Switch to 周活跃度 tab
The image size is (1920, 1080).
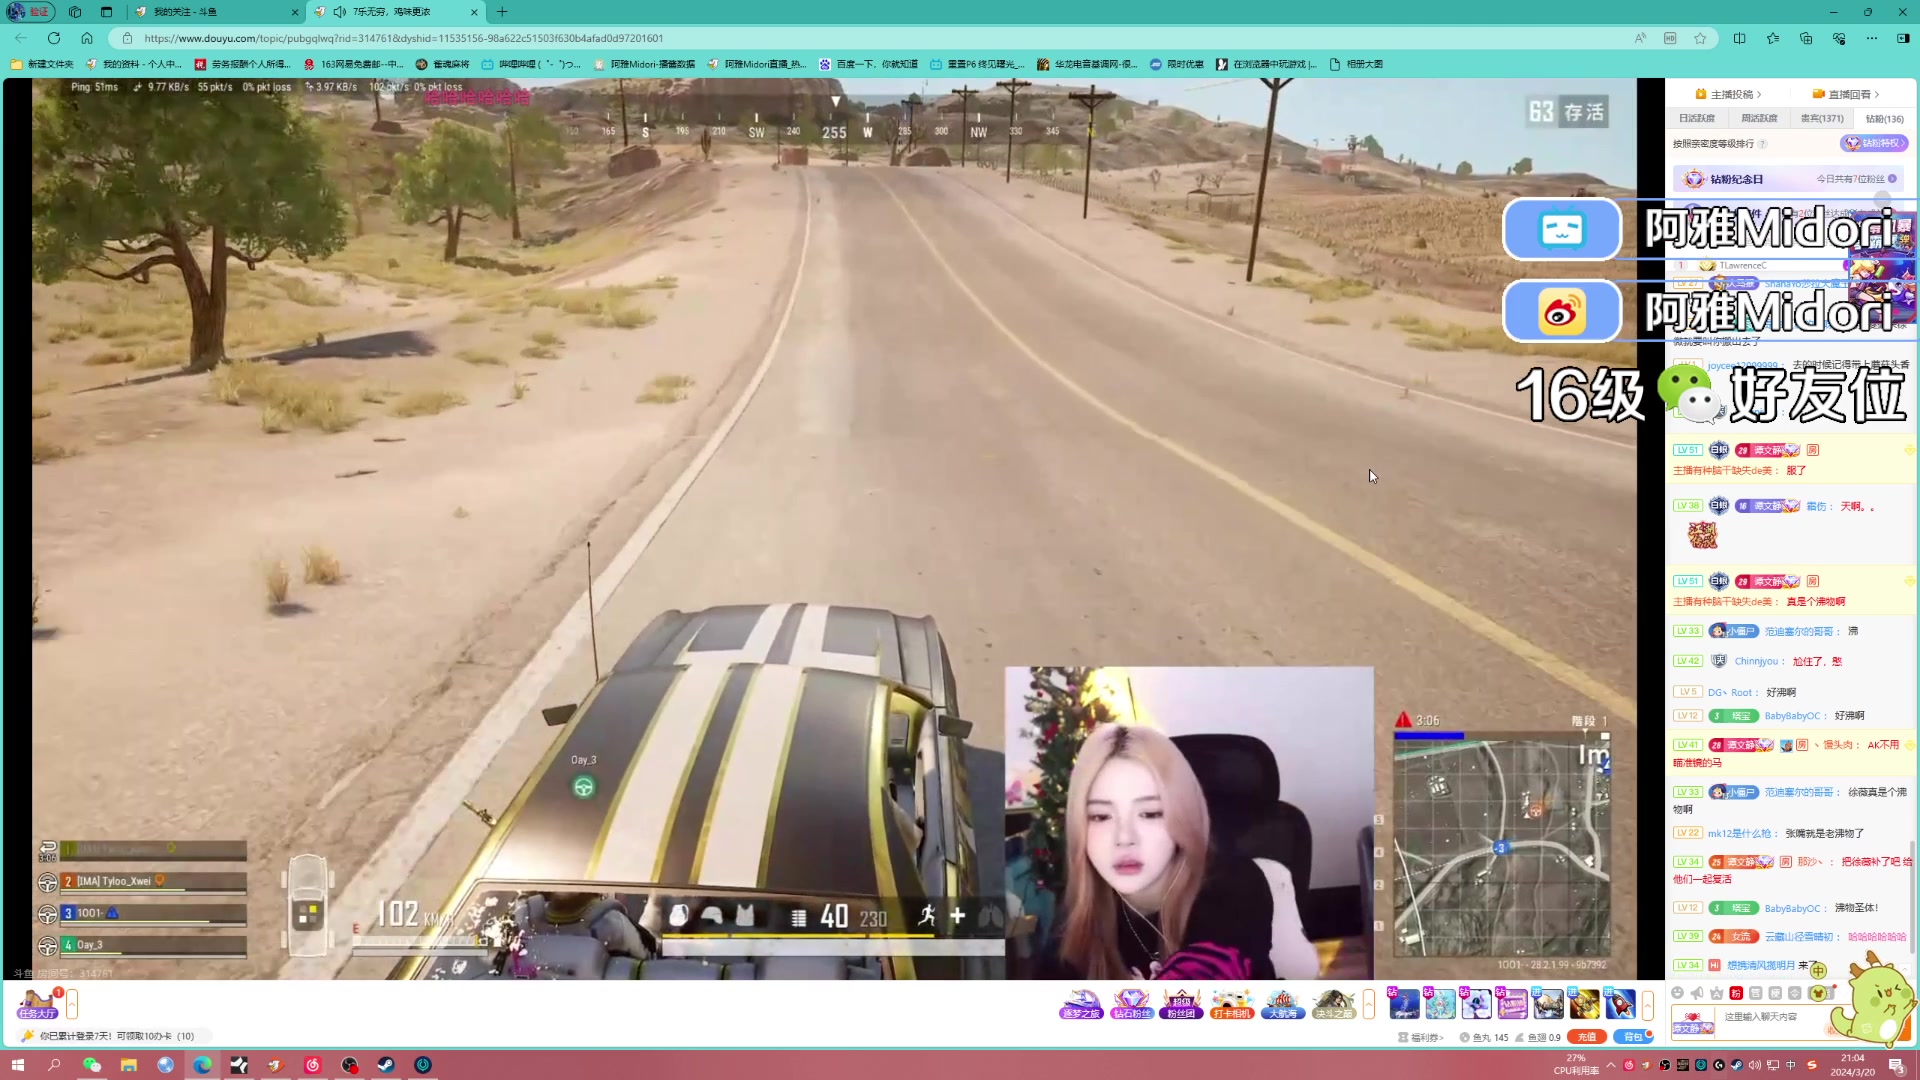[1759, 118]
